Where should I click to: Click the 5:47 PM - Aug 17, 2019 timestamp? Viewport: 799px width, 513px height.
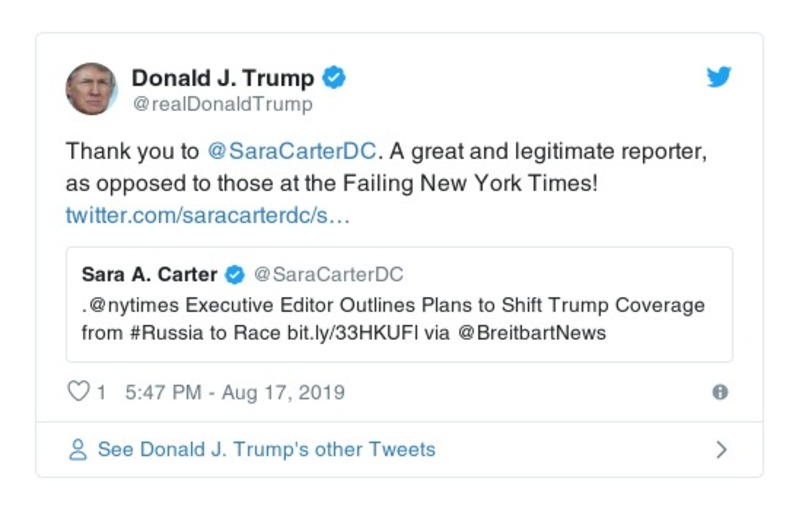coord(235,392)
